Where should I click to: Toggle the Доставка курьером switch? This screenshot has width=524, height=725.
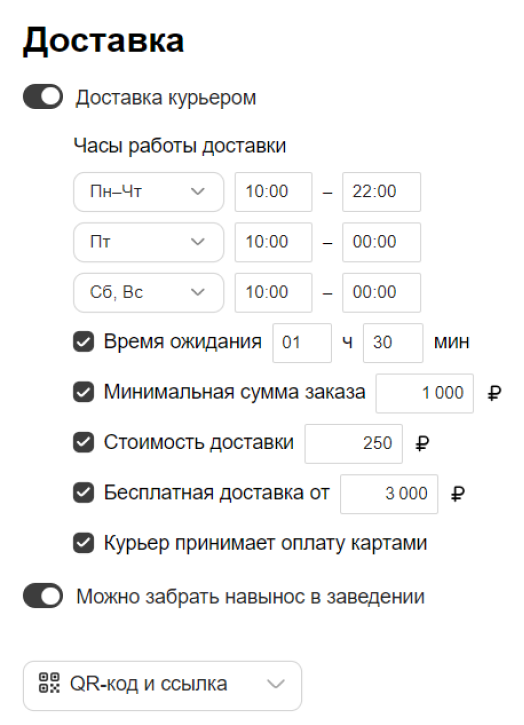(x=43, y=97)
